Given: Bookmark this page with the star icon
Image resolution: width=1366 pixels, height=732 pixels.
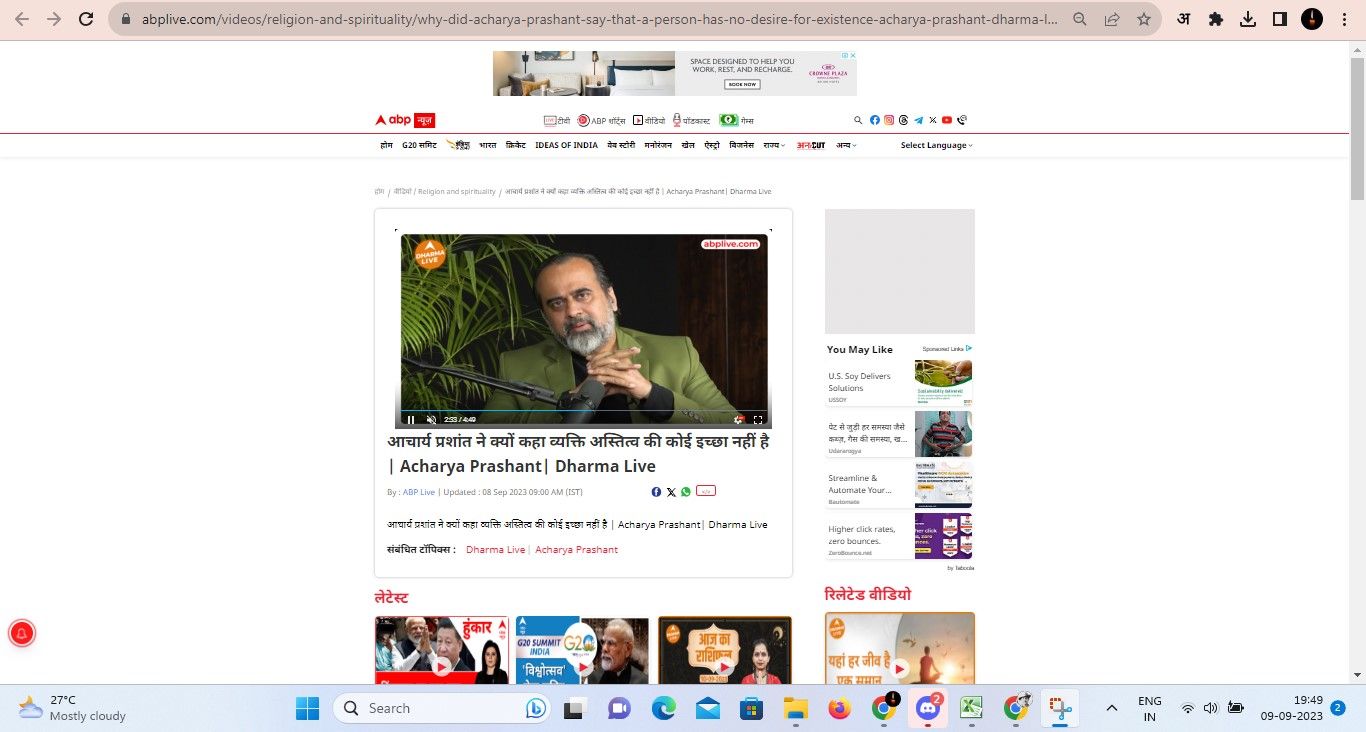Looking at the screenshot, I should pos(1144,19).
